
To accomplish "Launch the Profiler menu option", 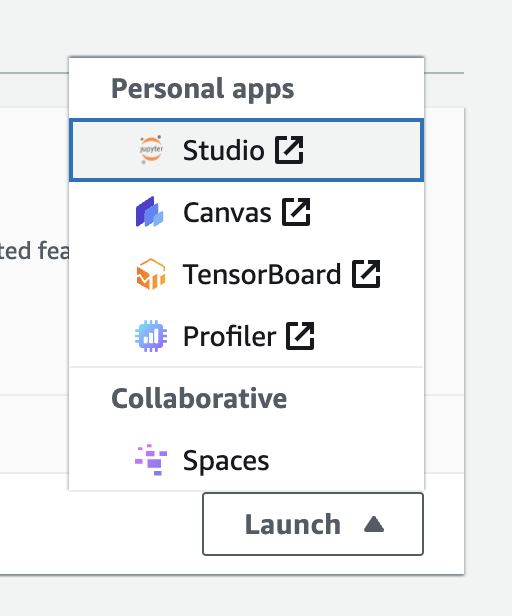I will (x=246, y=336).
